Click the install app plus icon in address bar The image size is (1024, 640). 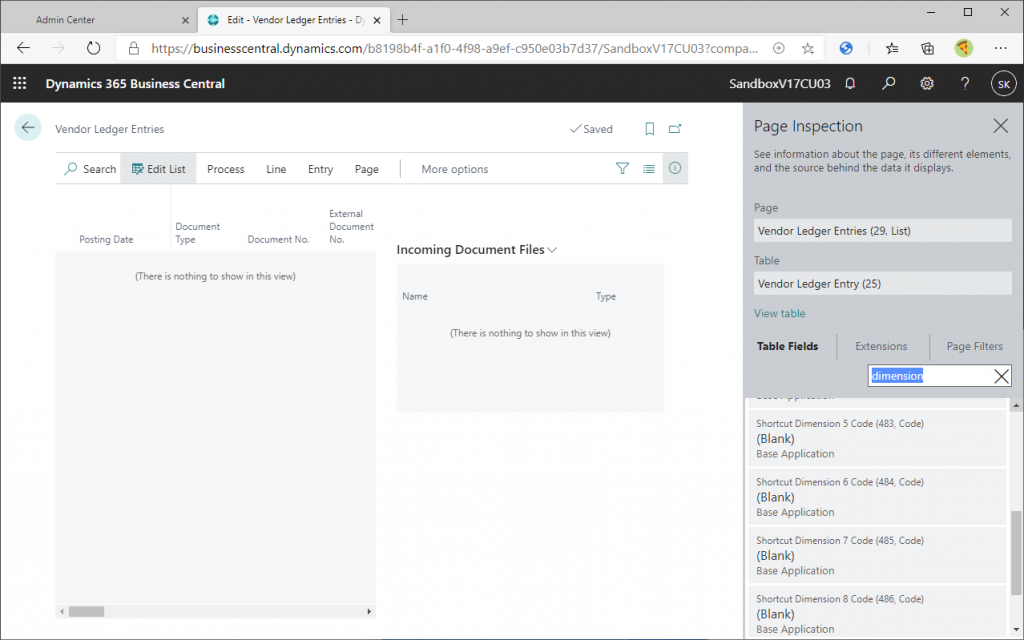778,48
